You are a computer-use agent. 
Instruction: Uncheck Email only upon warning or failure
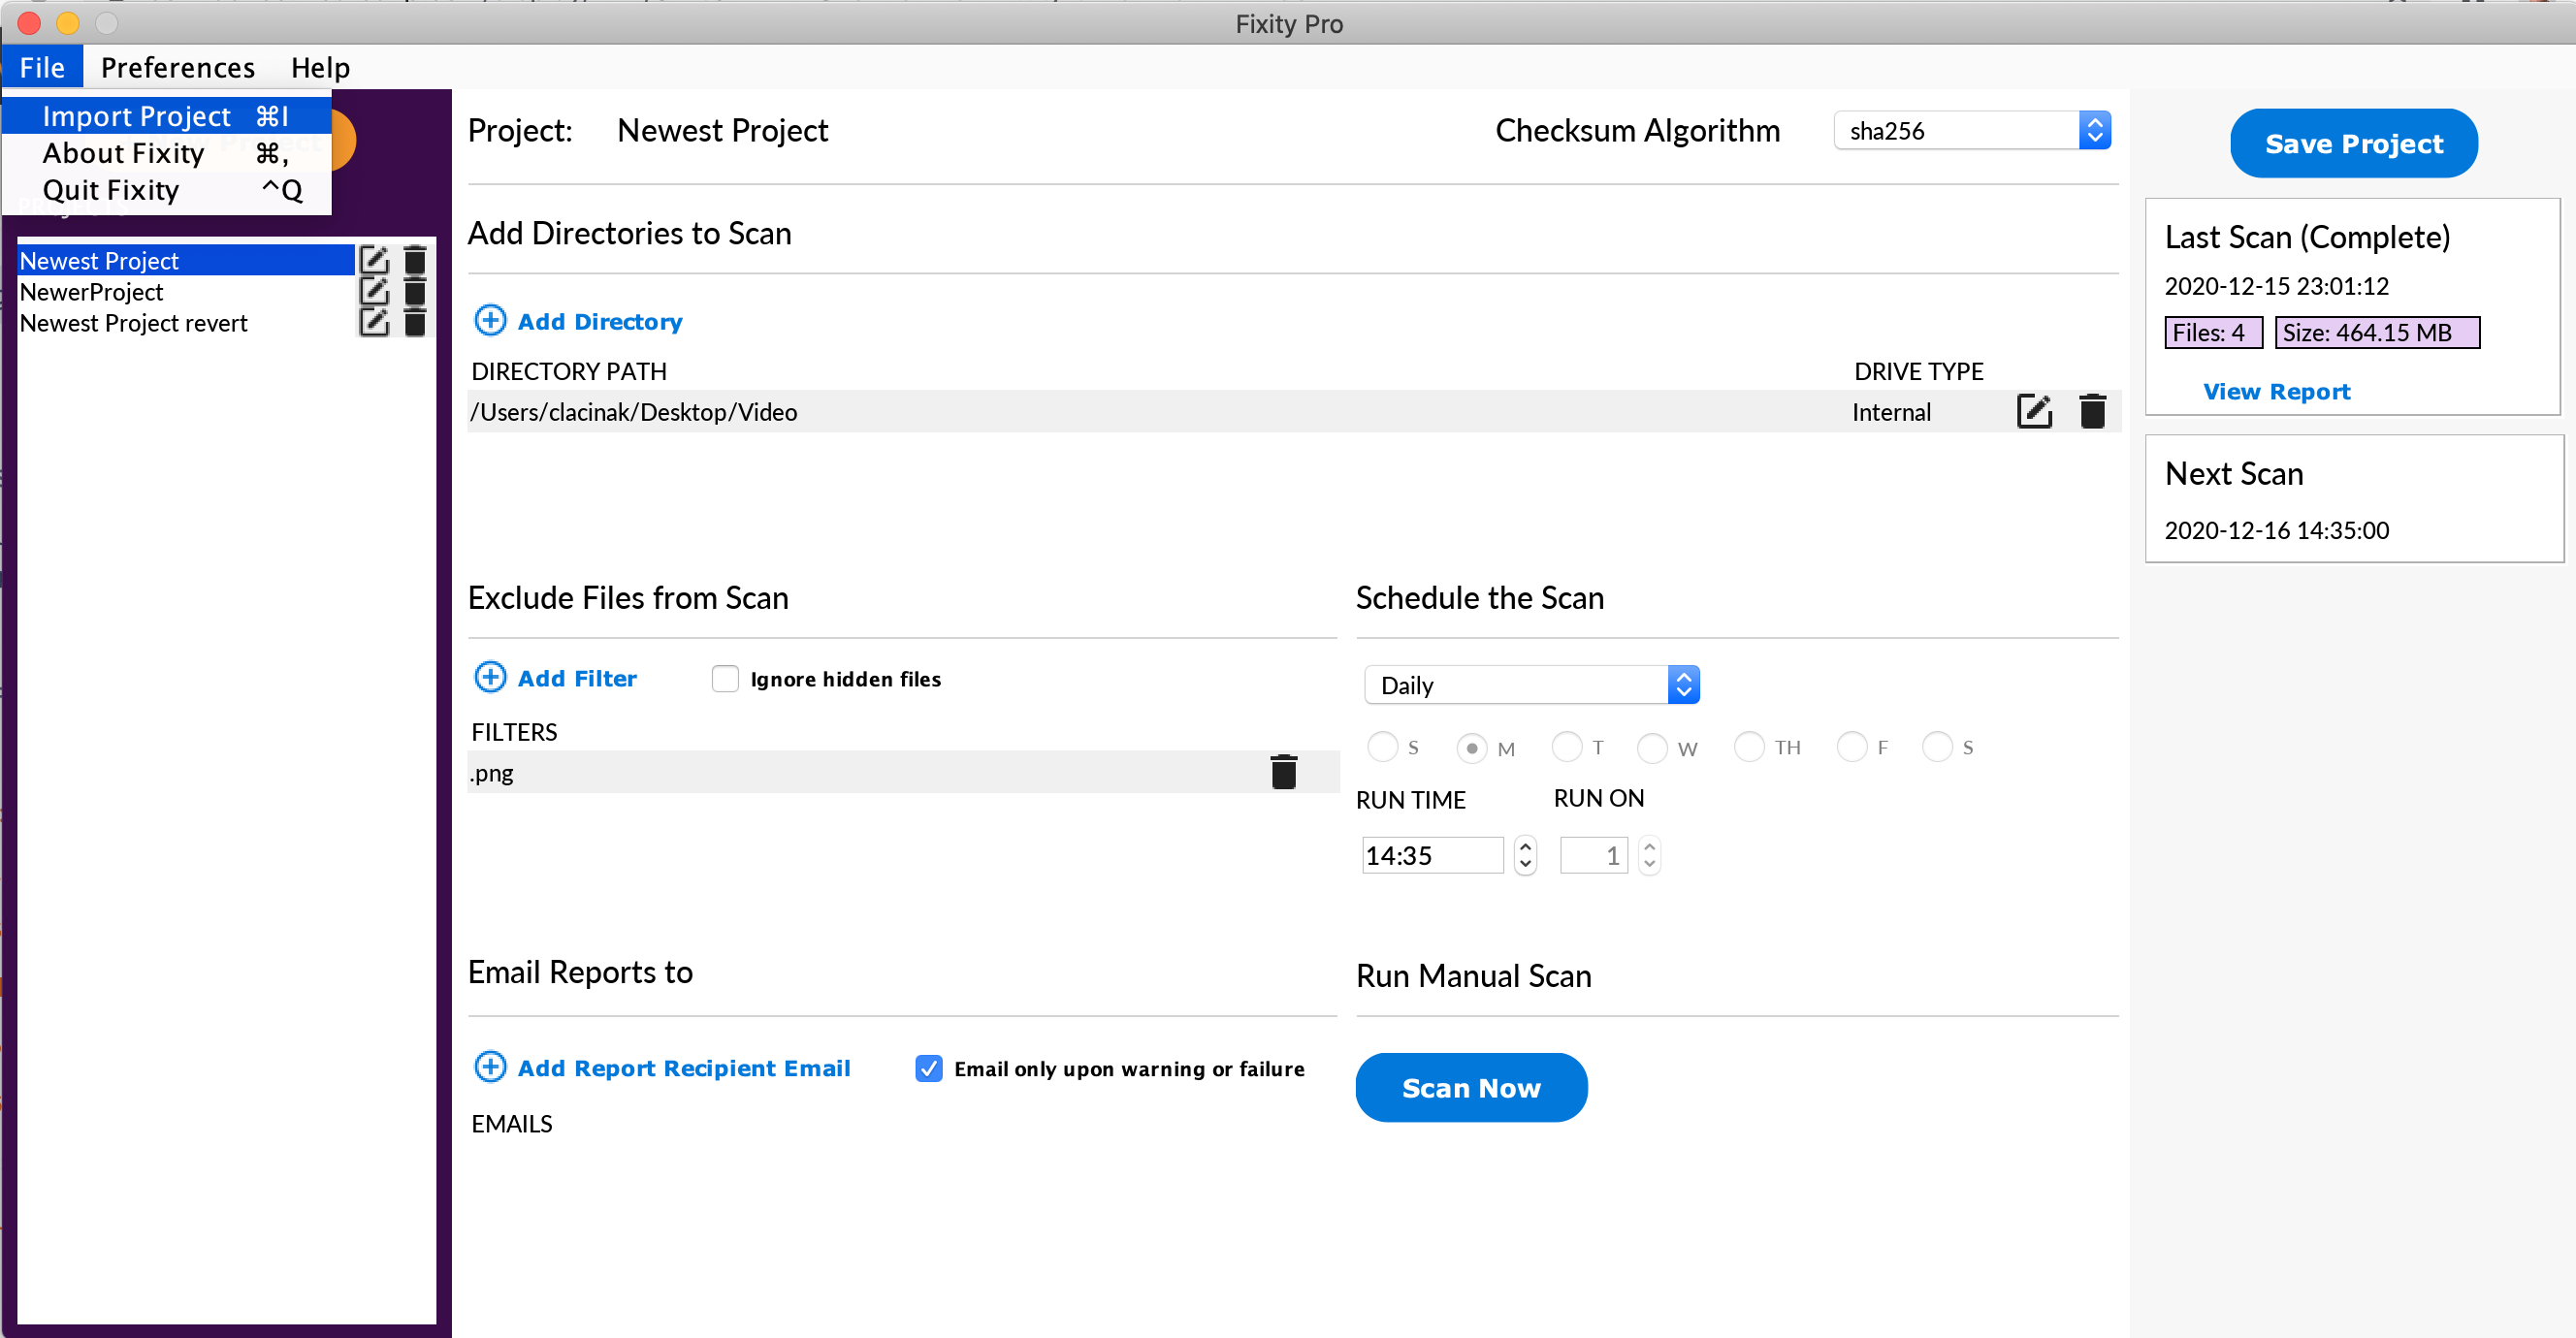tap(929, 1068)
